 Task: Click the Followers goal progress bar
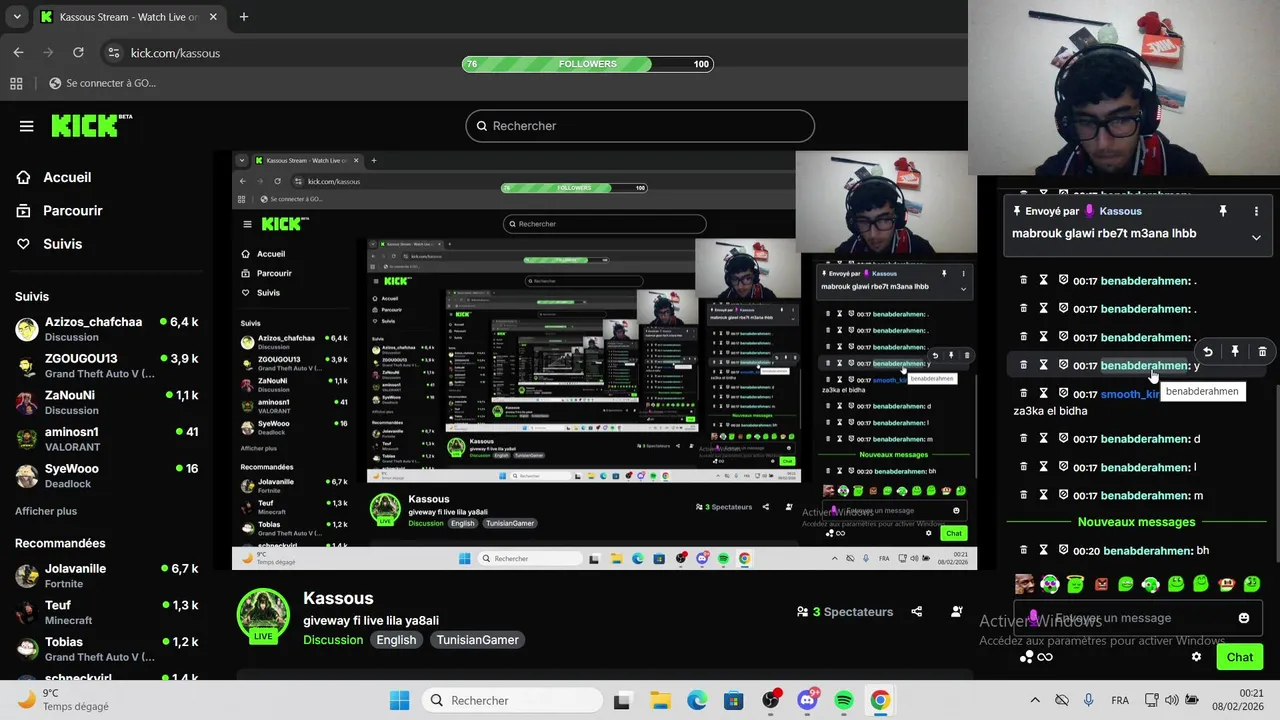pos(588,64)
